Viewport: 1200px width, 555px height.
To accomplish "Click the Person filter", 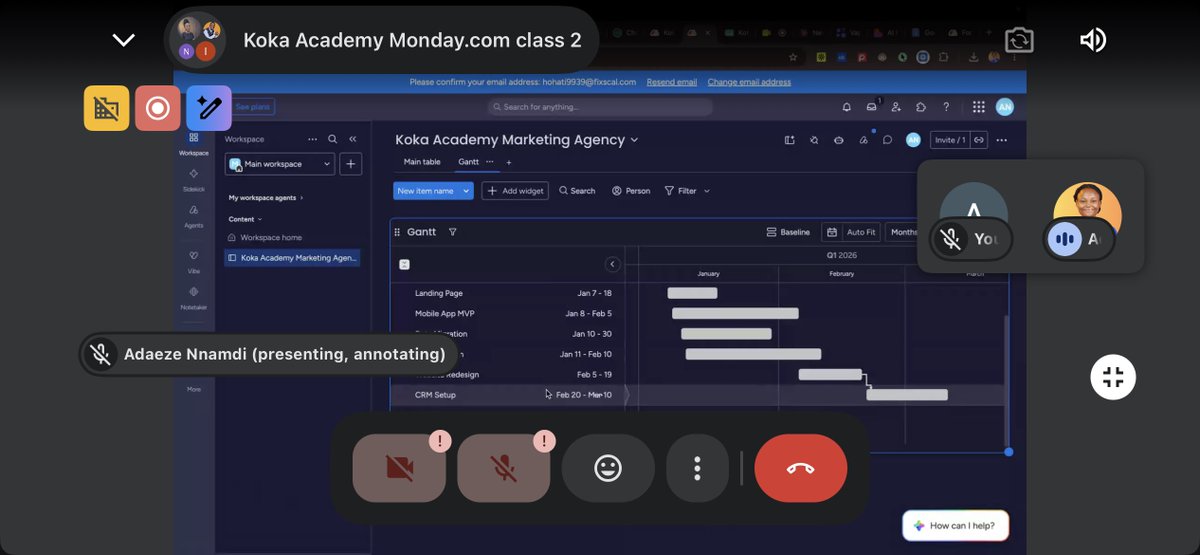I will pyautogui.click(x=631, y=191).
